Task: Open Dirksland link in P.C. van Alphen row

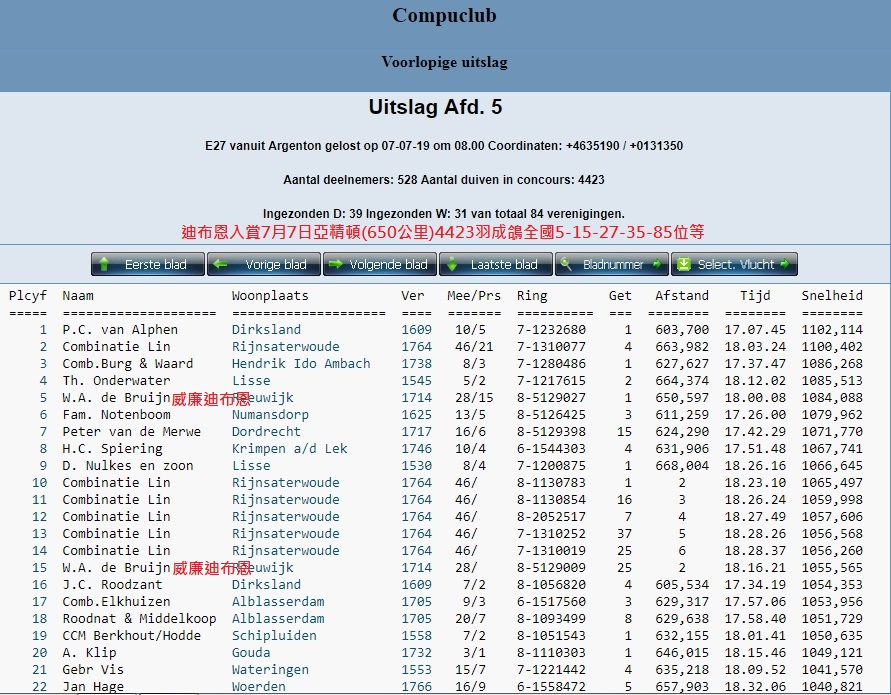Action: [x=266, y=330]
